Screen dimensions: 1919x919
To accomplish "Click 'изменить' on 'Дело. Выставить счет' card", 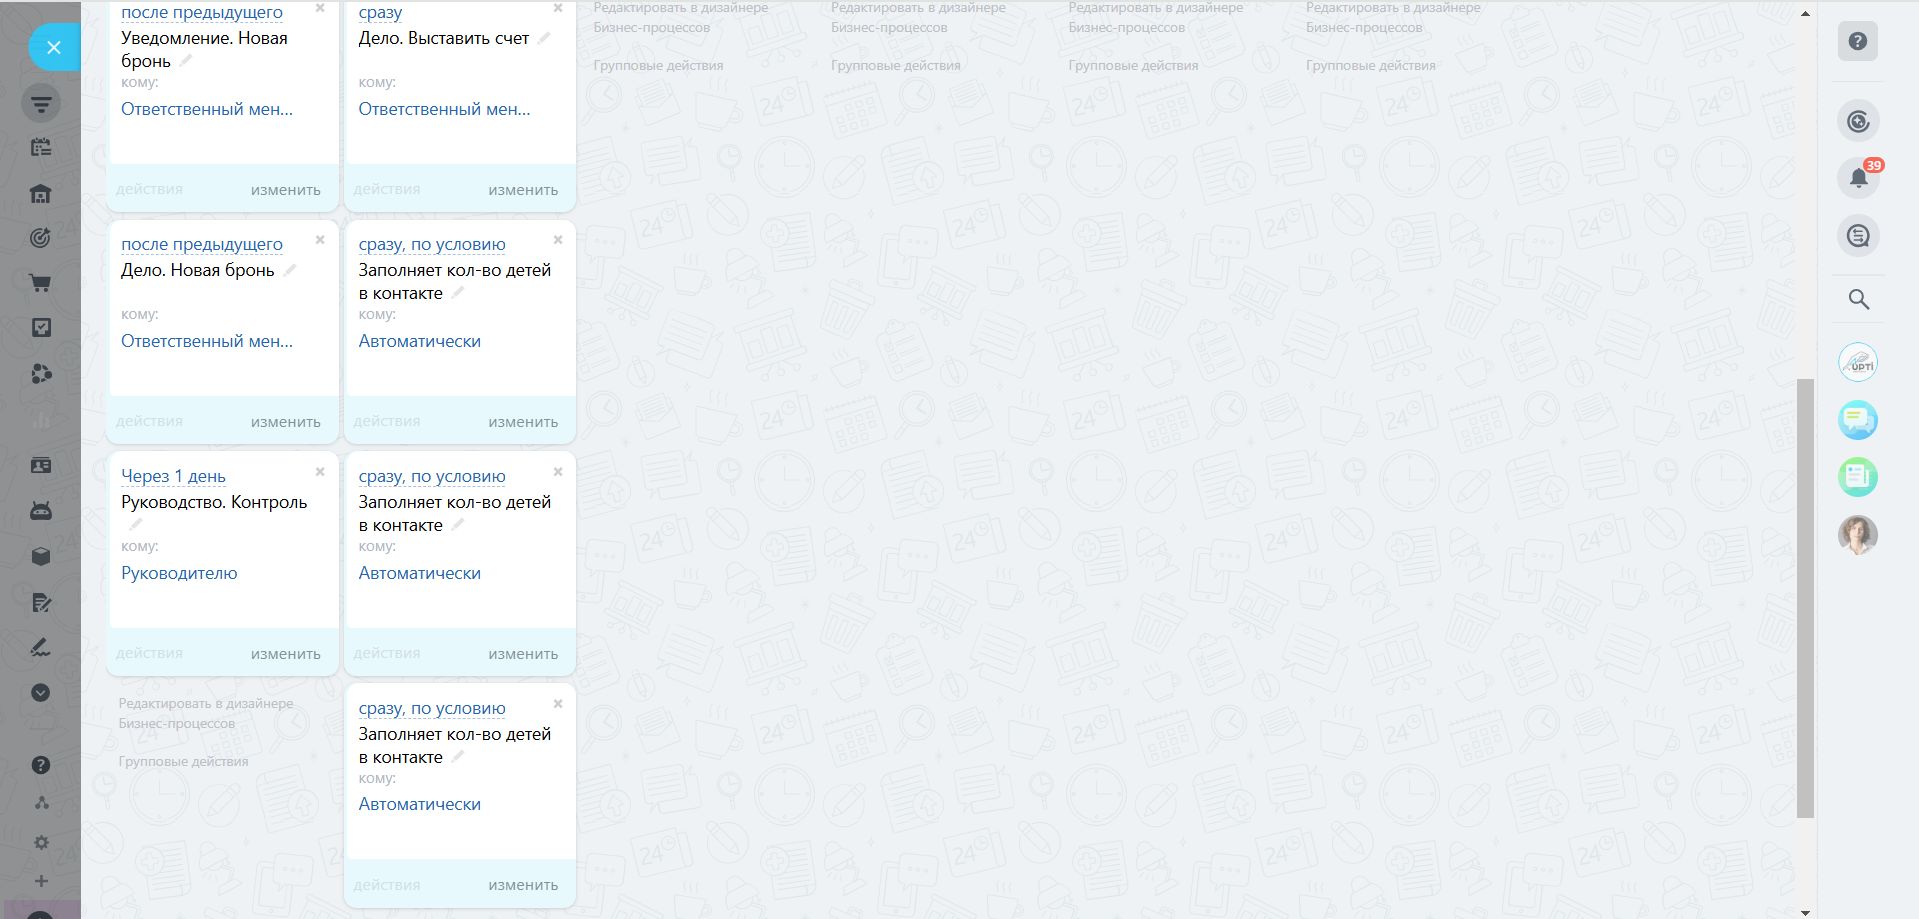I will (x=523, y=190).
